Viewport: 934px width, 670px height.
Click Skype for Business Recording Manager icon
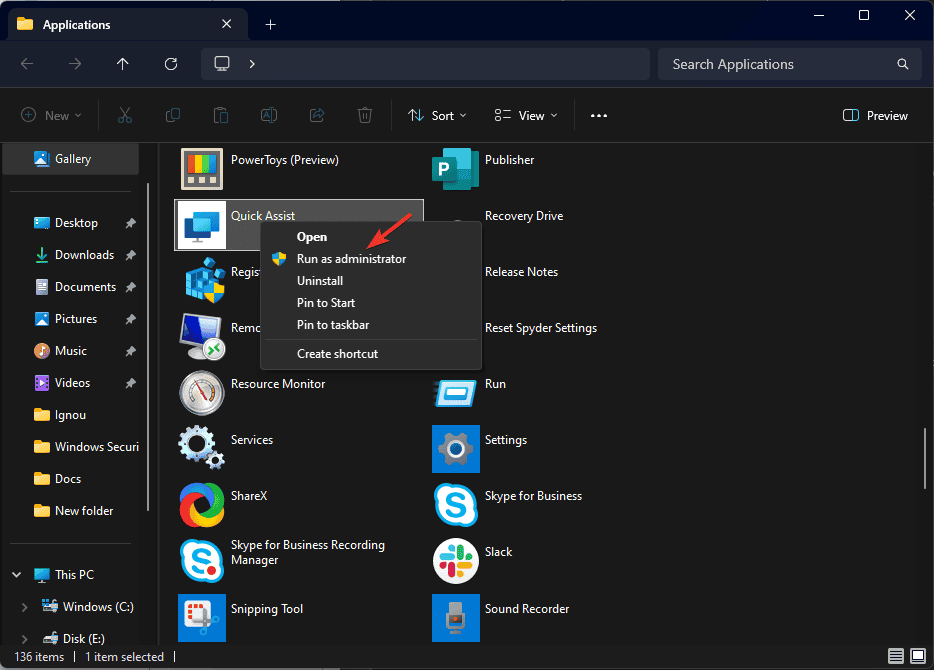coord(202,560)
